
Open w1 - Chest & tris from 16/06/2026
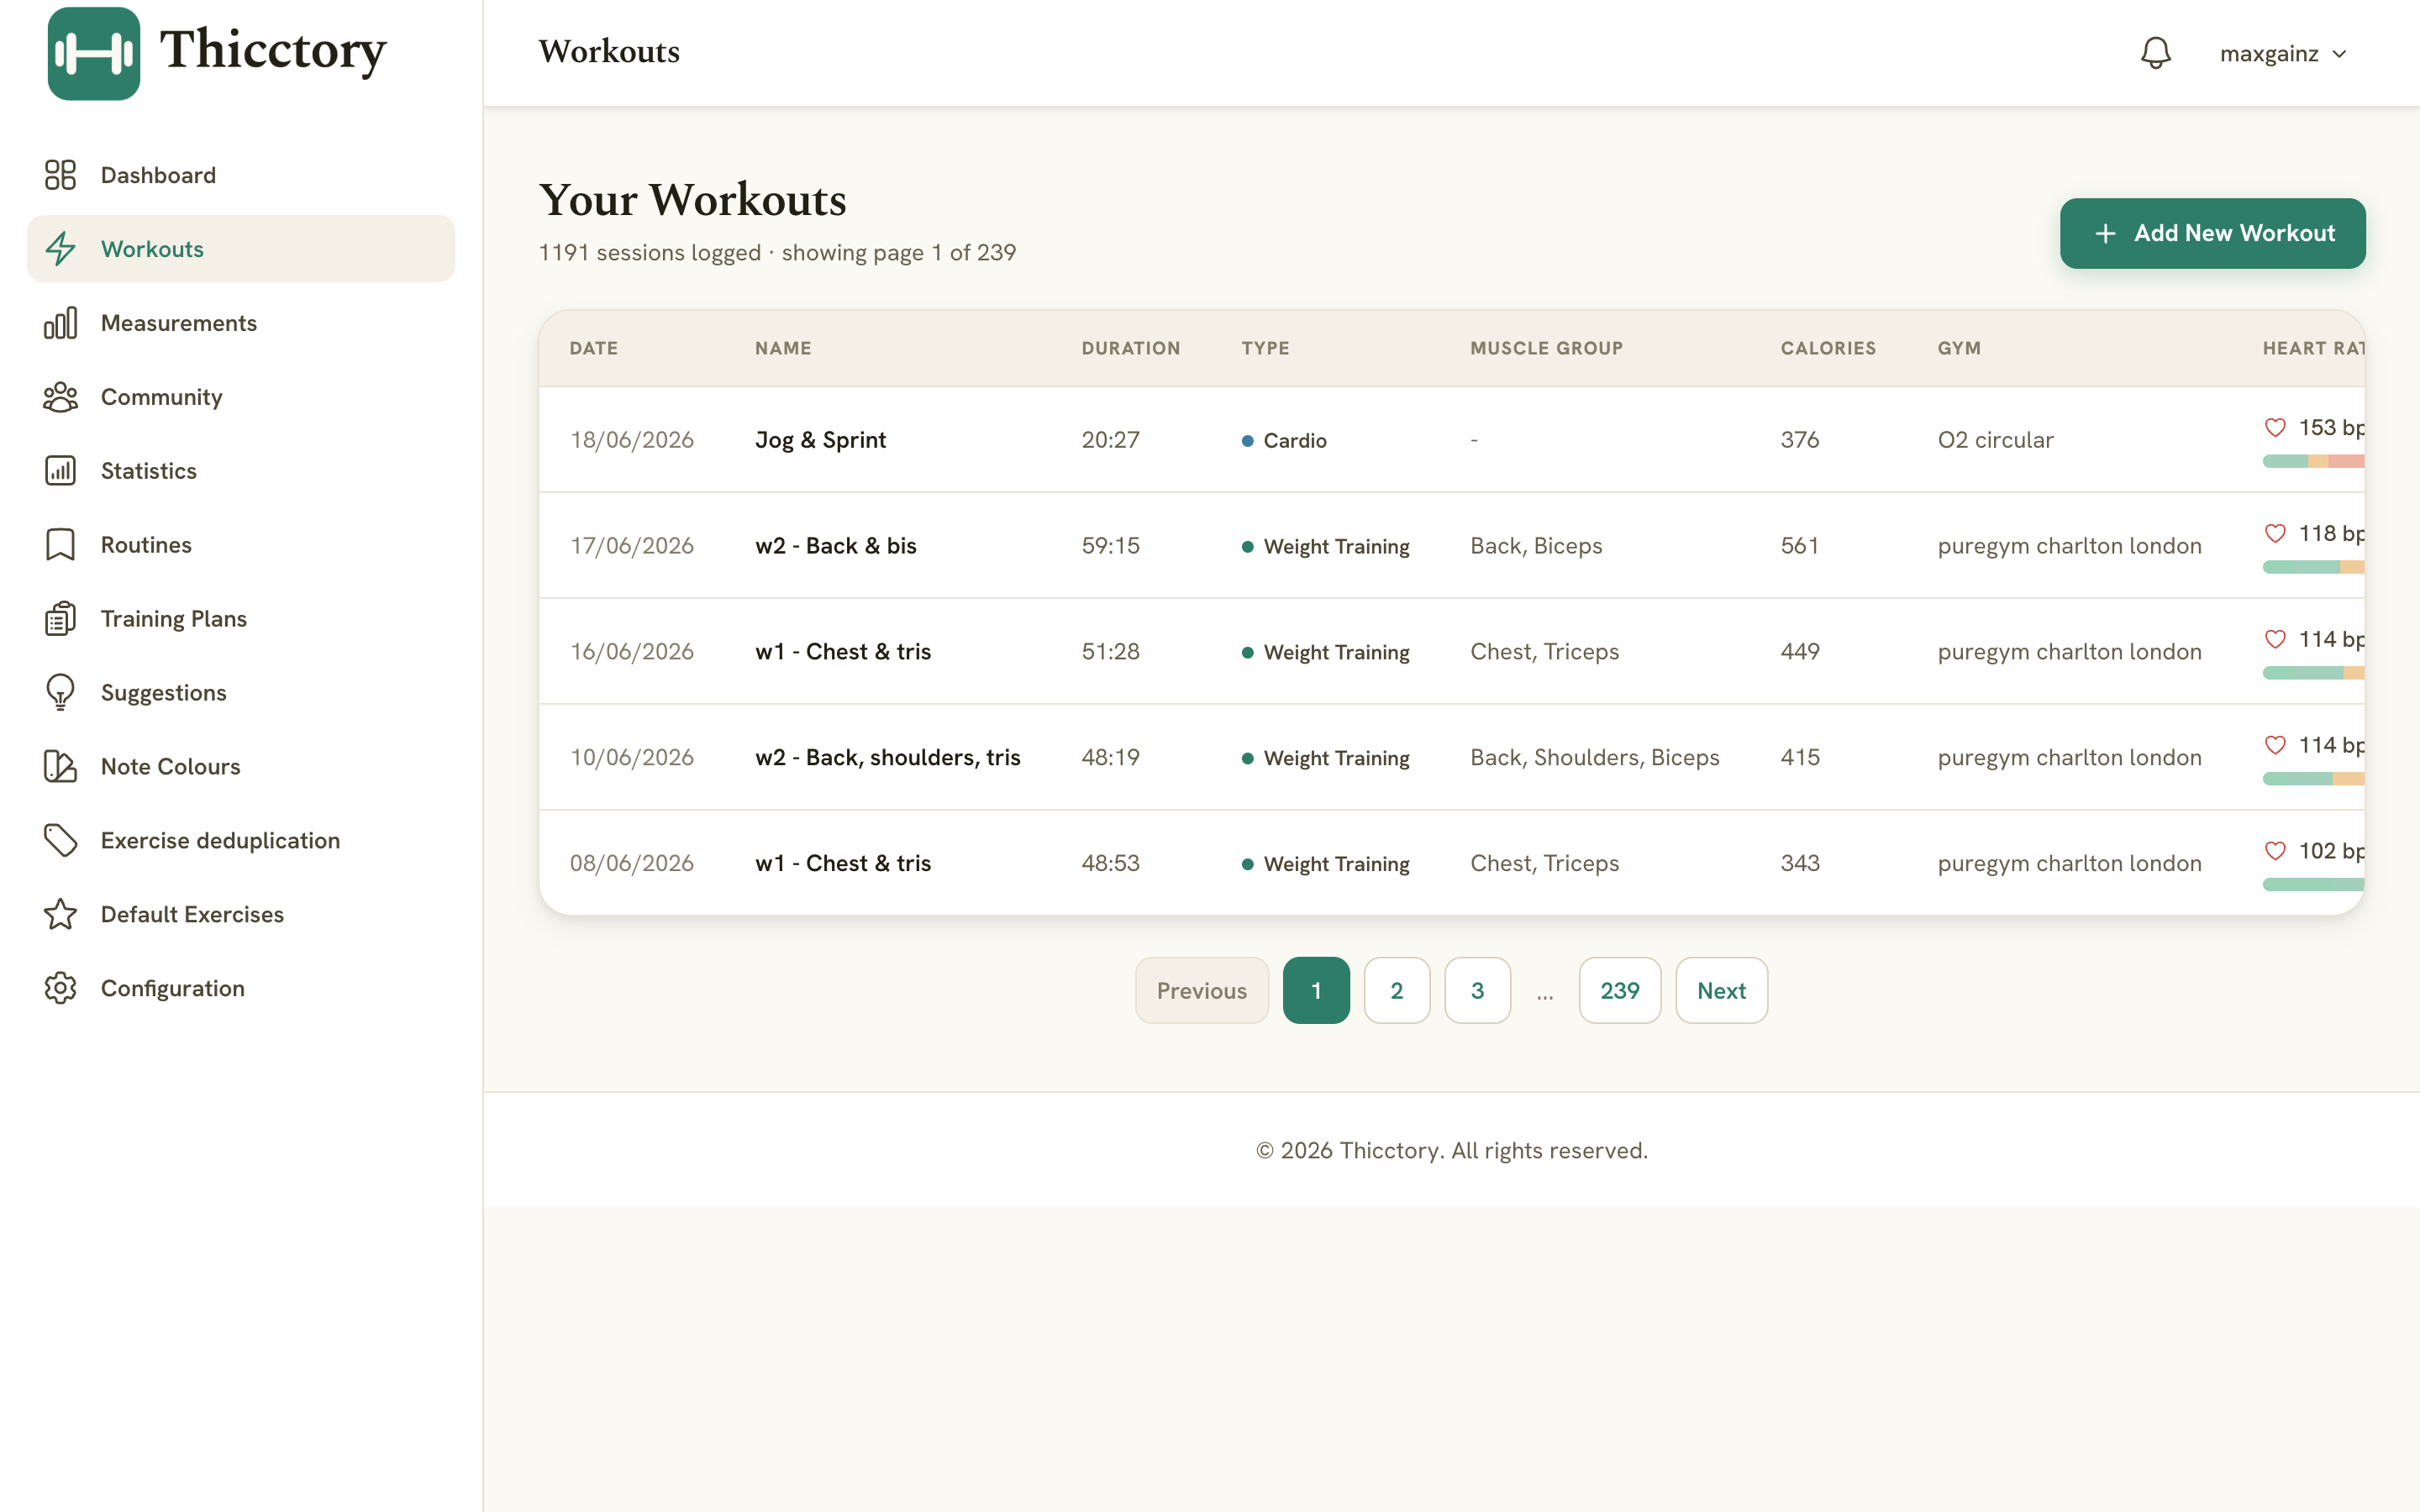pos(843,652)
